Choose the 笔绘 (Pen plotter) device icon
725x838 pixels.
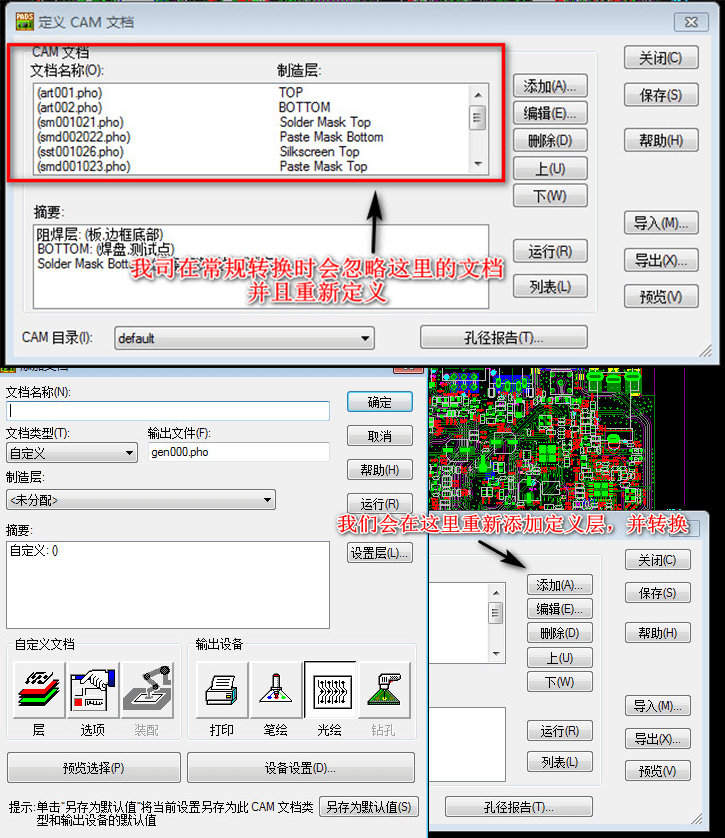pyautogui.click(x=275, y=691)
